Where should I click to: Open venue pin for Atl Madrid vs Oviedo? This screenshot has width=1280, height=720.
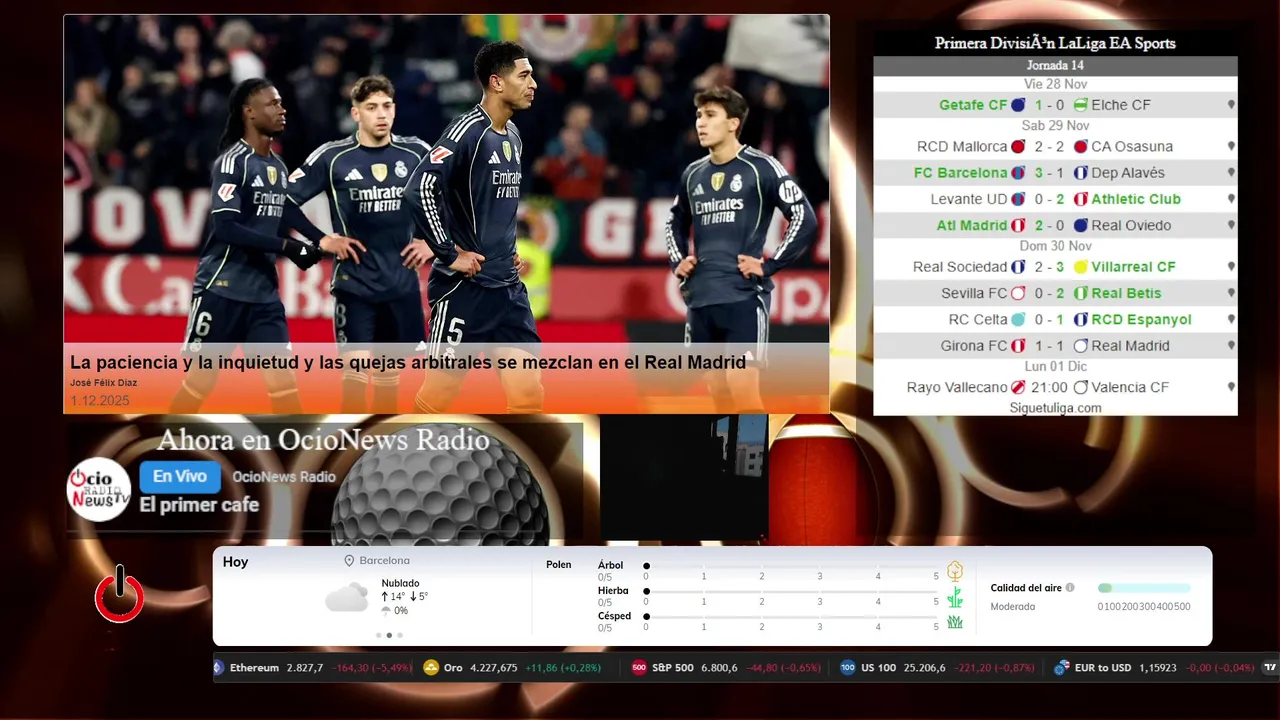[x=1231, y=225]
